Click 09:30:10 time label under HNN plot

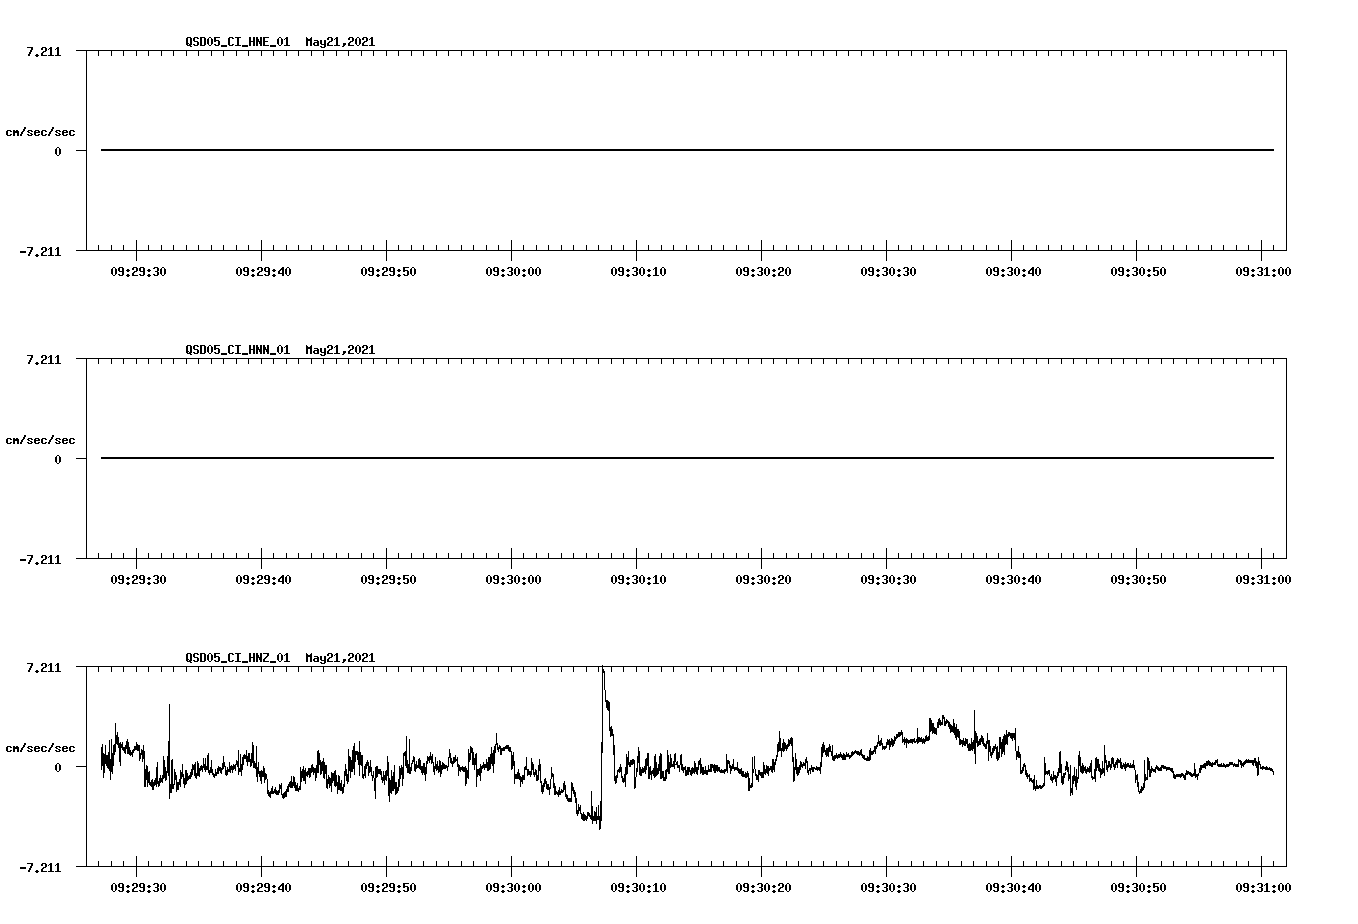638,579
